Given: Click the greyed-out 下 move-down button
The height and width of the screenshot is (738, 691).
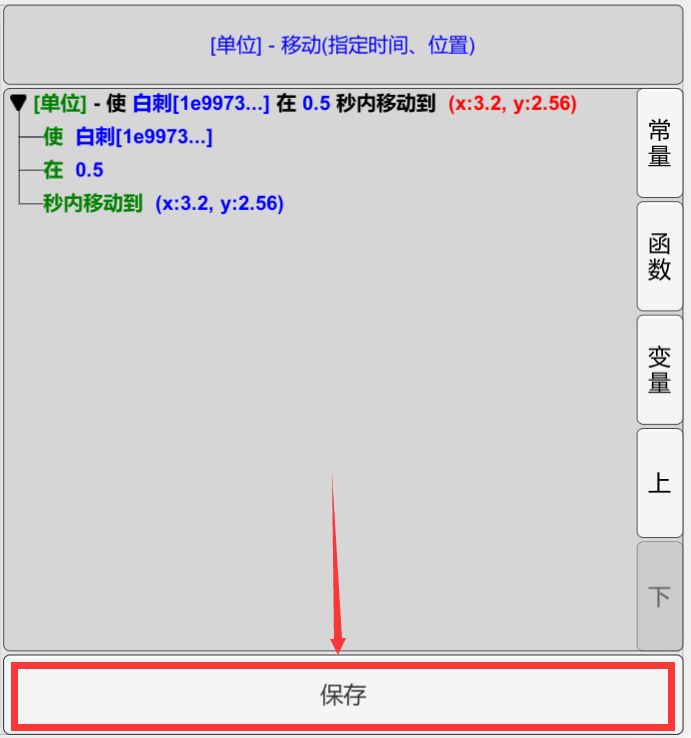Looking at the screenshot, I should 659,597.
